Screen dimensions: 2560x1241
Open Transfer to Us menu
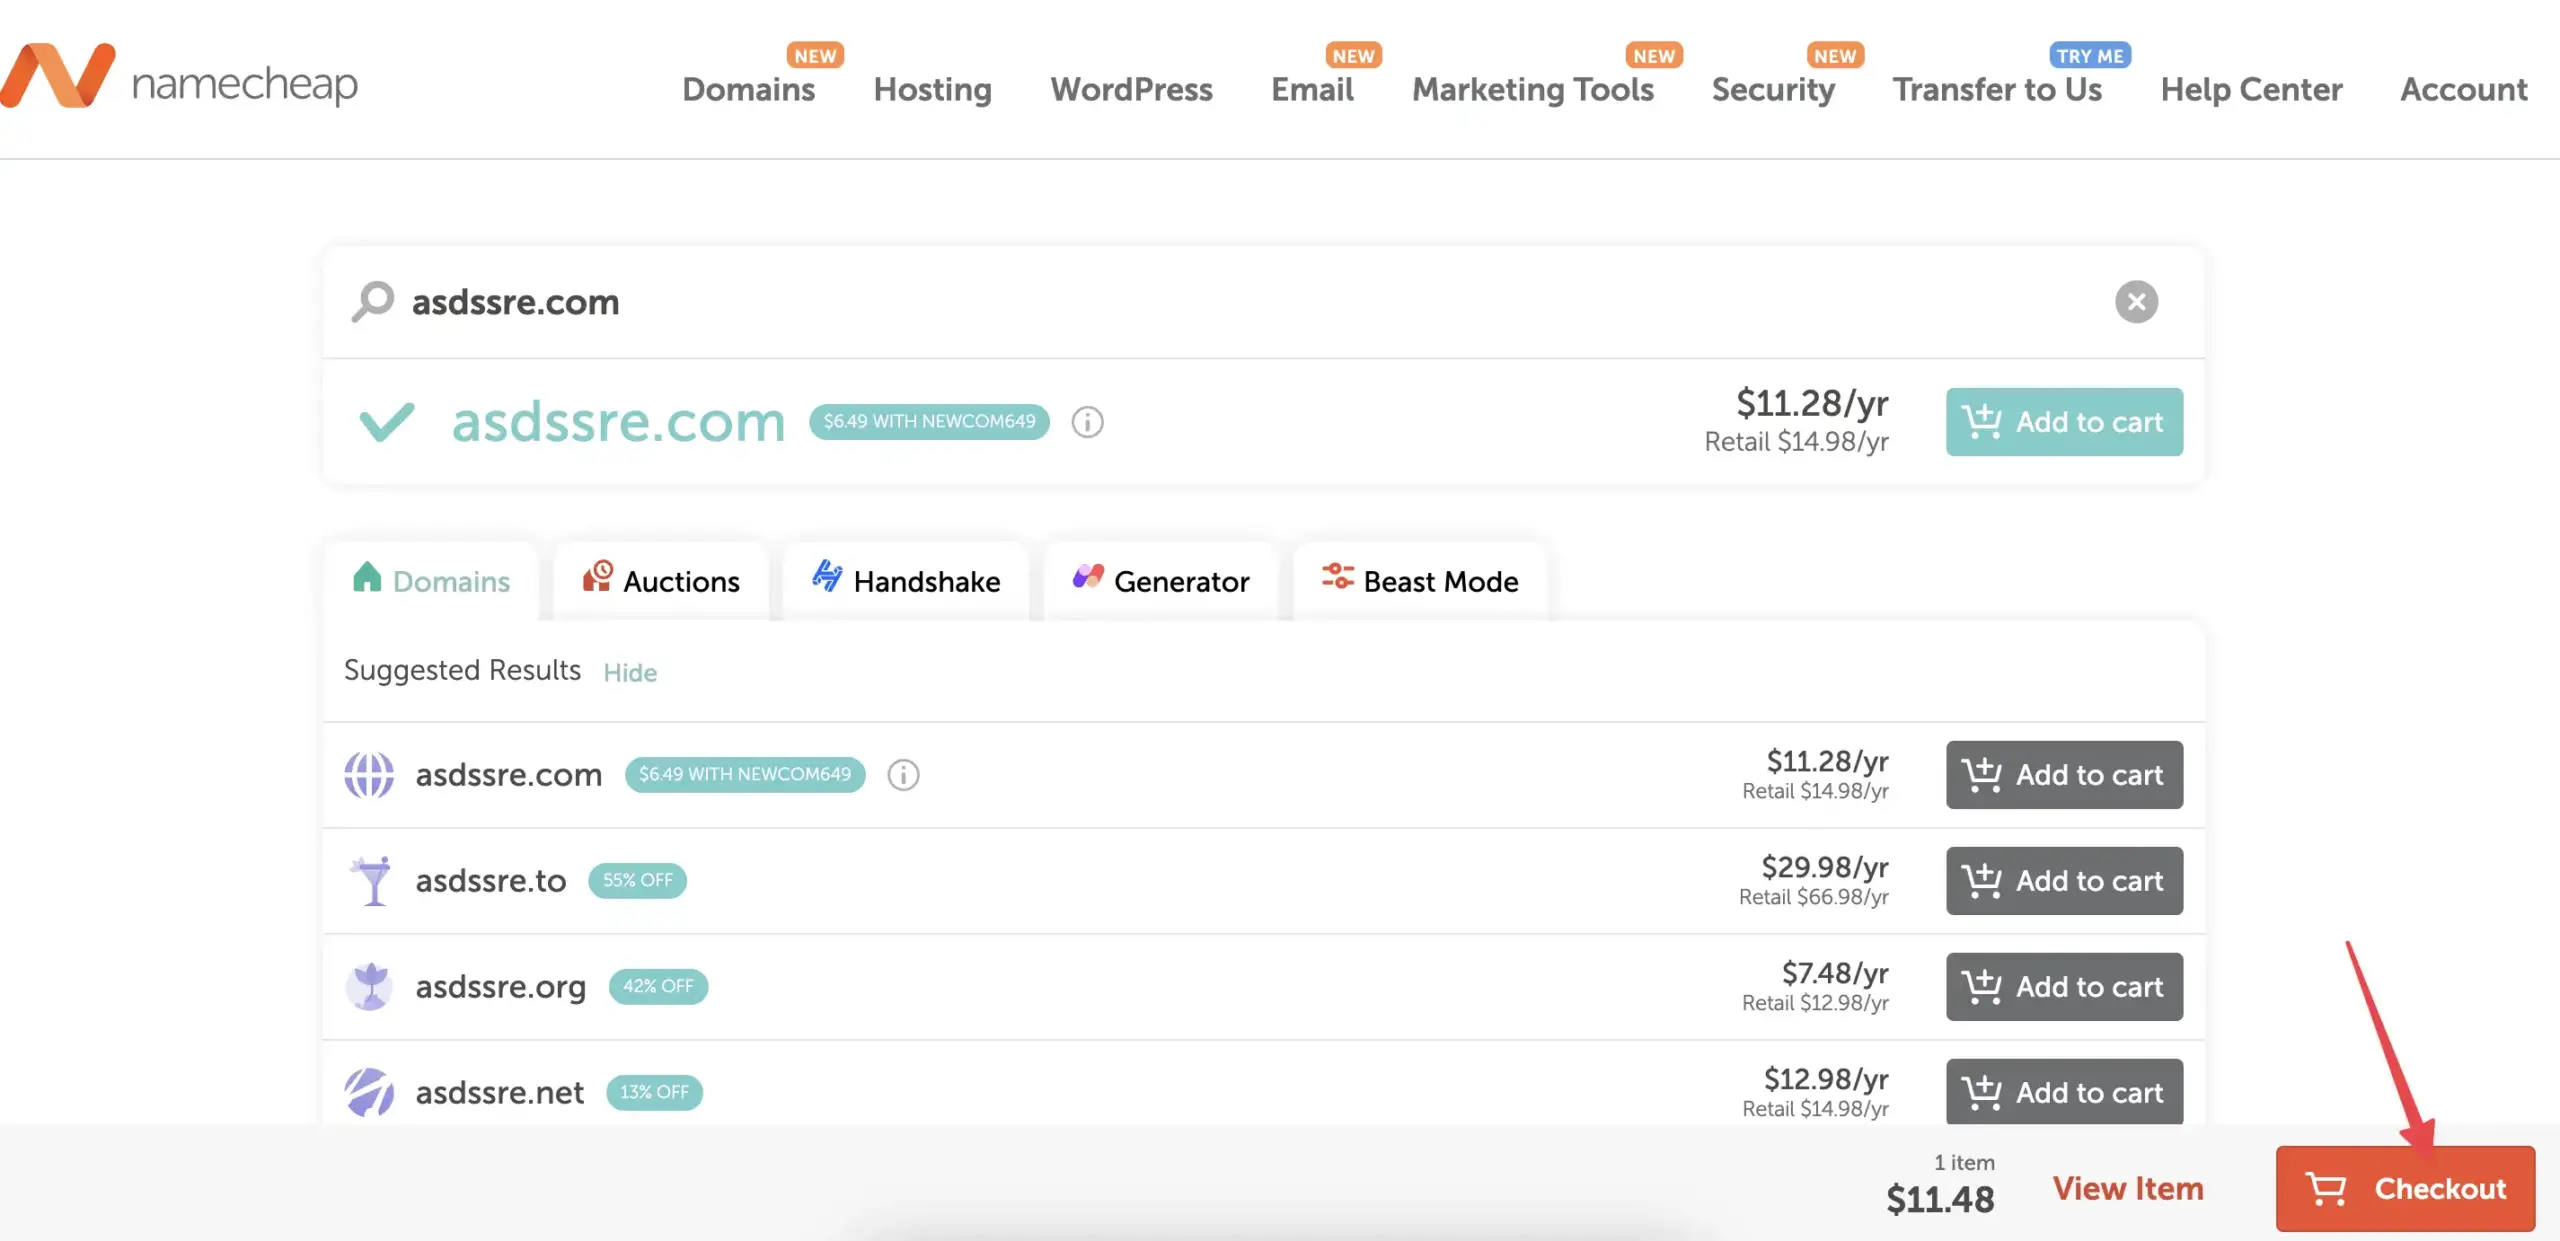coord(1997,89)
